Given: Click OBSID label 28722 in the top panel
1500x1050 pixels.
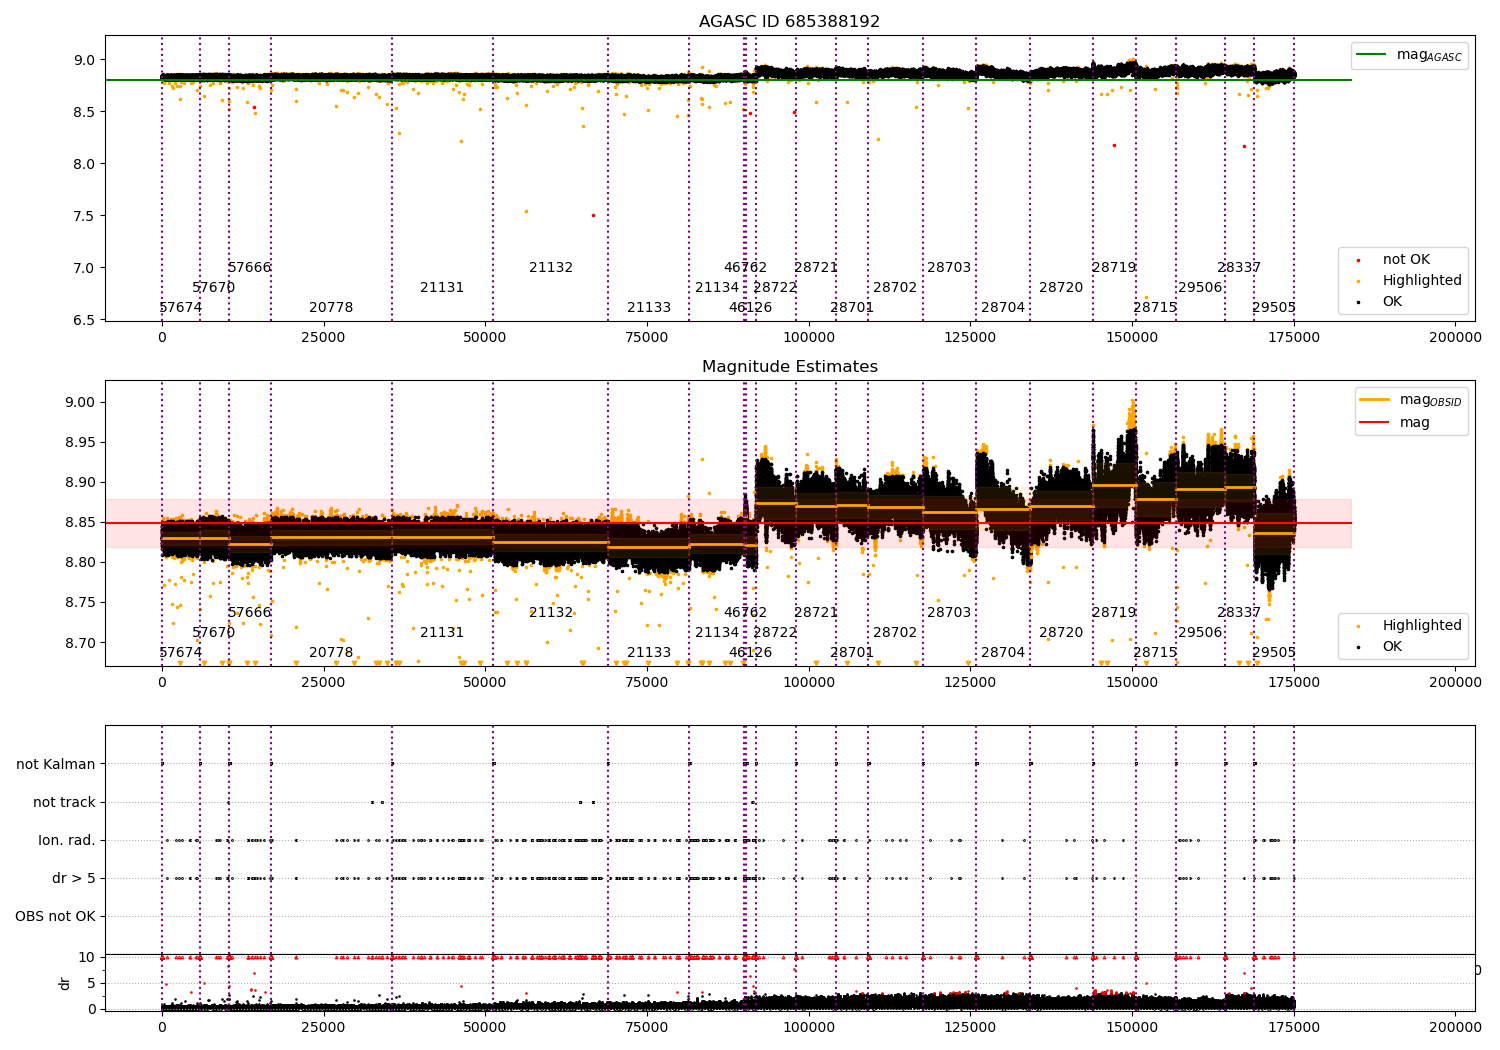Looking at the screenshot, I should (x=776, y=288).
